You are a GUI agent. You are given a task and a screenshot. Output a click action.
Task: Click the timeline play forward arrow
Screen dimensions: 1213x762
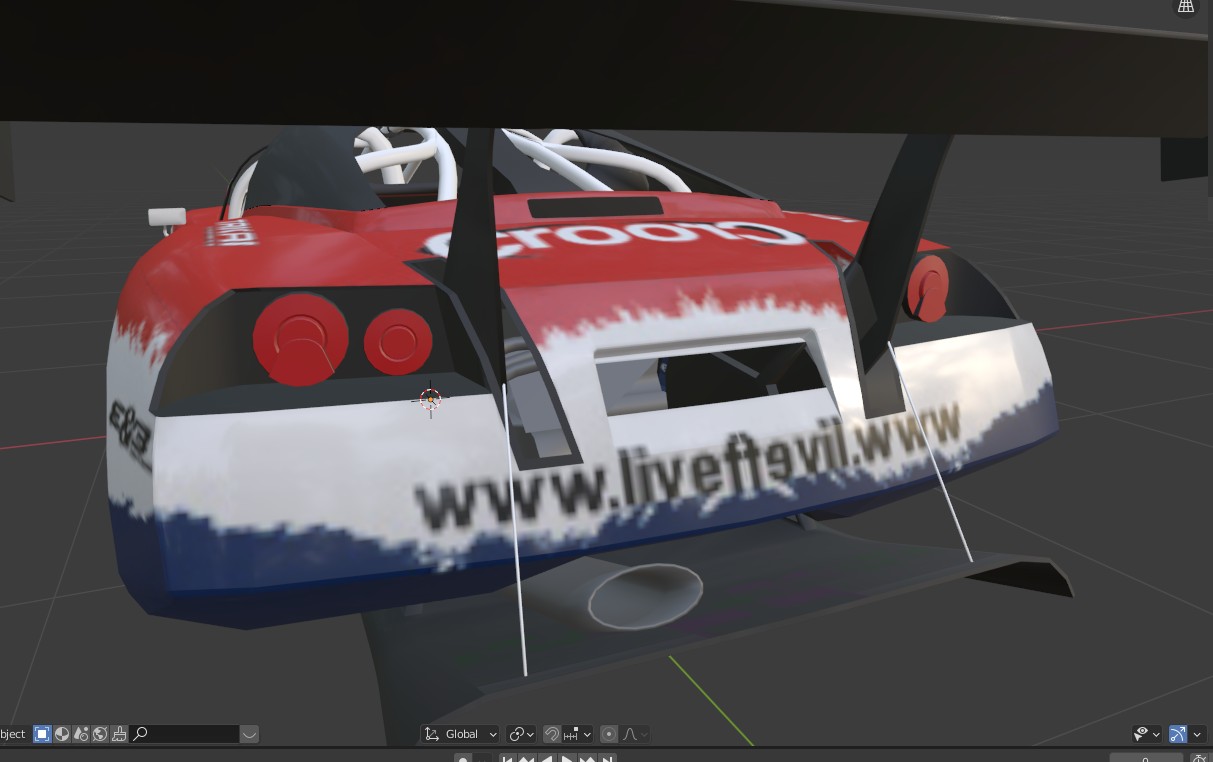pyautogui.click(x=567, y=759)
